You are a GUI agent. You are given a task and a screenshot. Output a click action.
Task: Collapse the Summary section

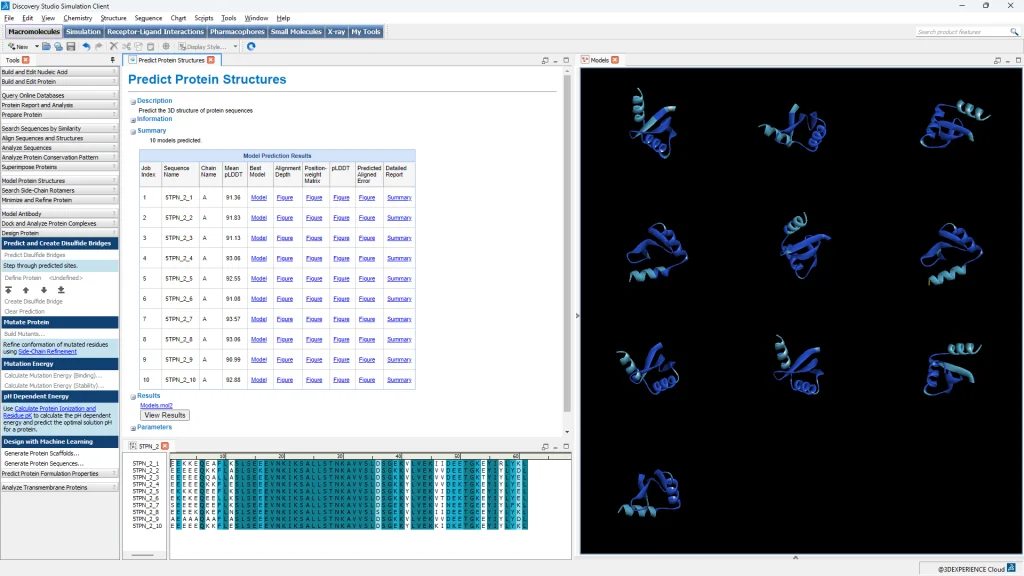pyautogui.click(x=132, y=131)
